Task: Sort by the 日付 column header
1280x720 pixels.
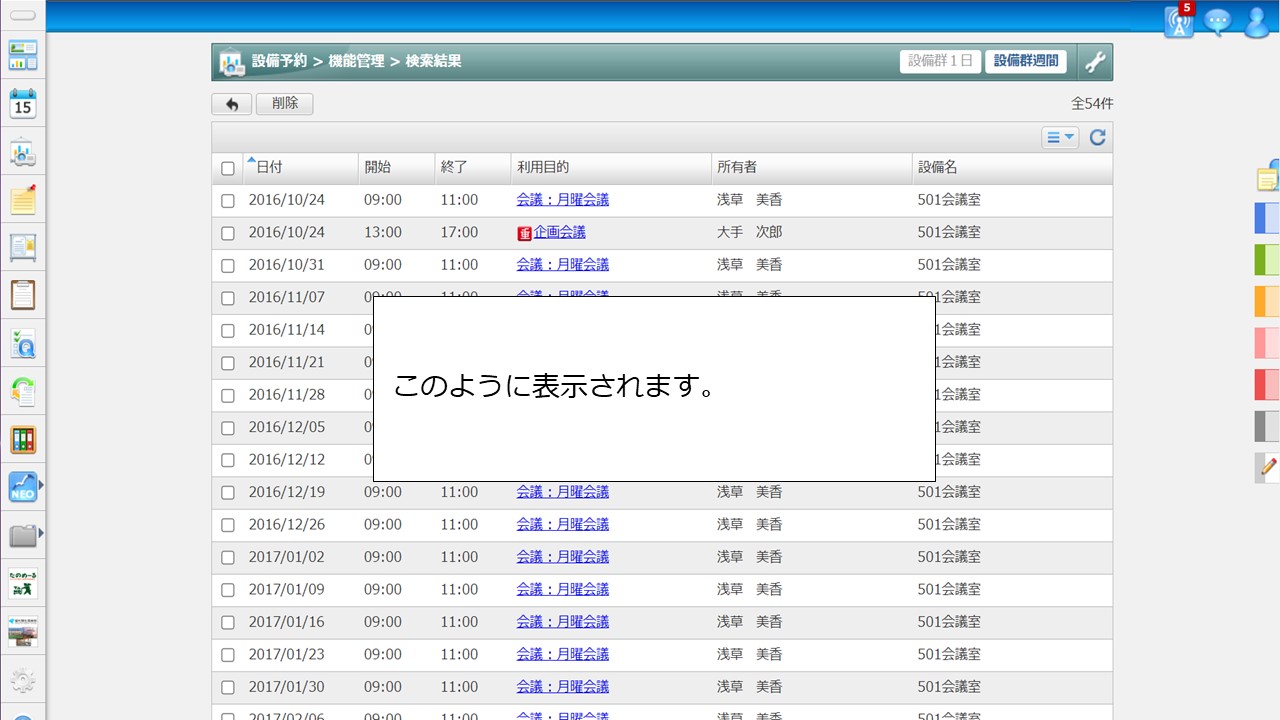Action: (x=269, y=168)
